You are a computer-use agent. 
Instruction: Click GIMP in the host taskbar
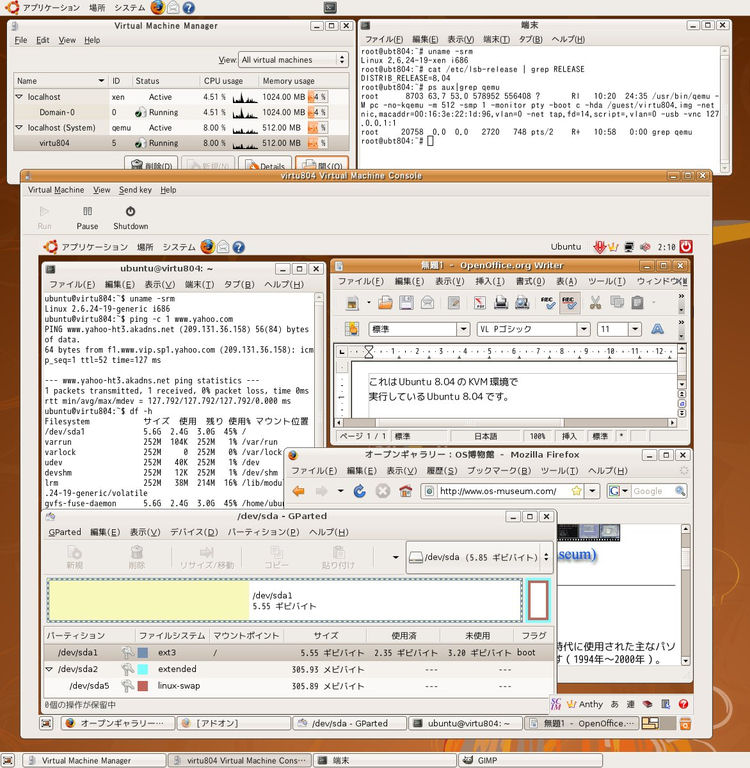[530, 760]
